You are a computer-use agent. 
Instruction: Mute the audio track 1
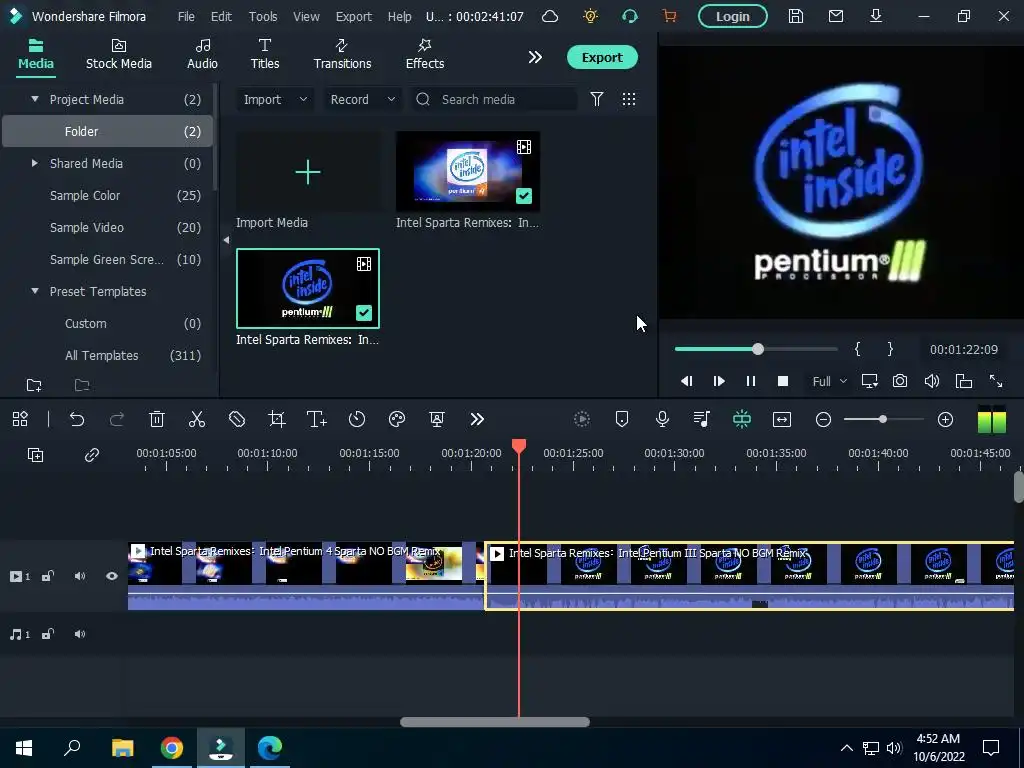(80, 634)
